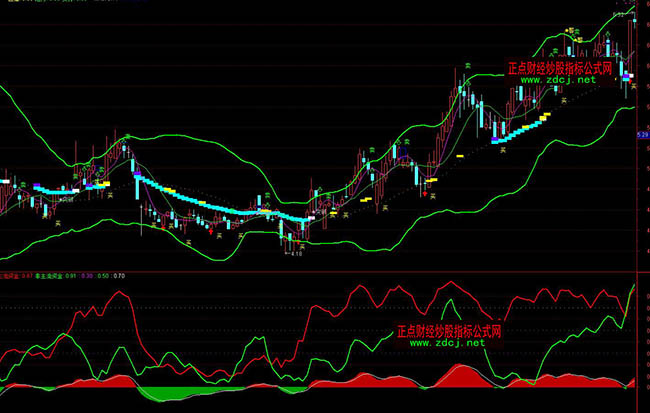
Task: Click the 5.29 current price tag on right axis
Action: click(x=642, y=134)
